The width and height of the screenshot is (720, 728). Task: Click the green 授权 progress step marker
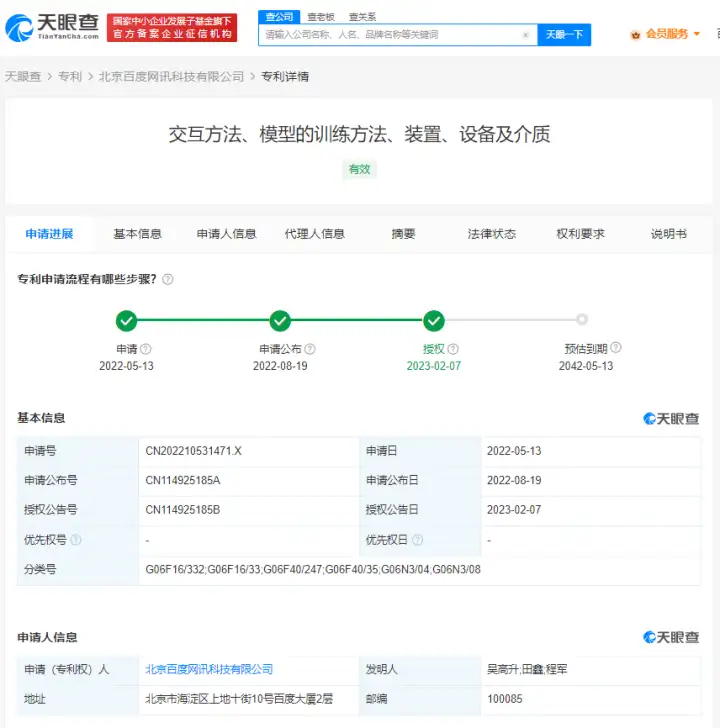pos(434,321)
